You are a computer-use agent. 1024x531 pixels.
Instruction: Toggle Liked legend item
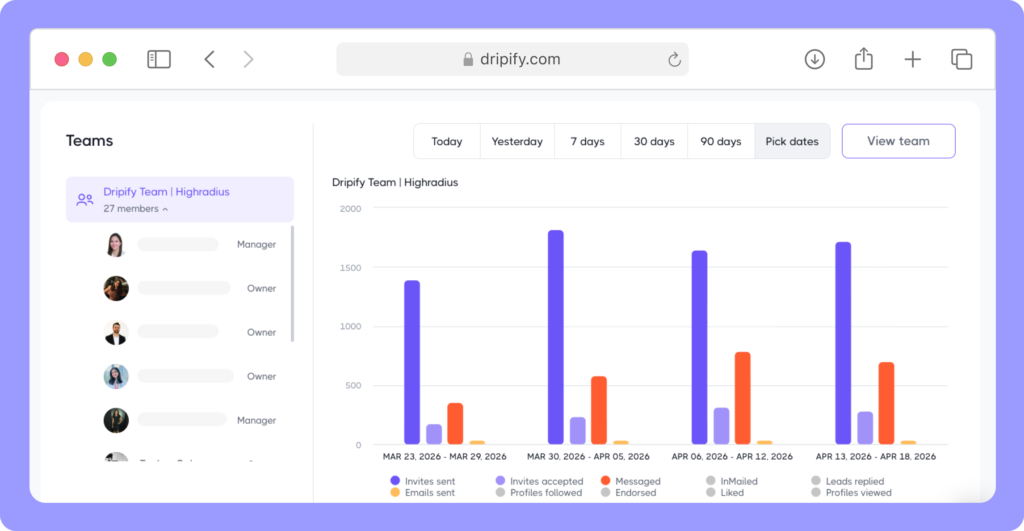[725, 492]
